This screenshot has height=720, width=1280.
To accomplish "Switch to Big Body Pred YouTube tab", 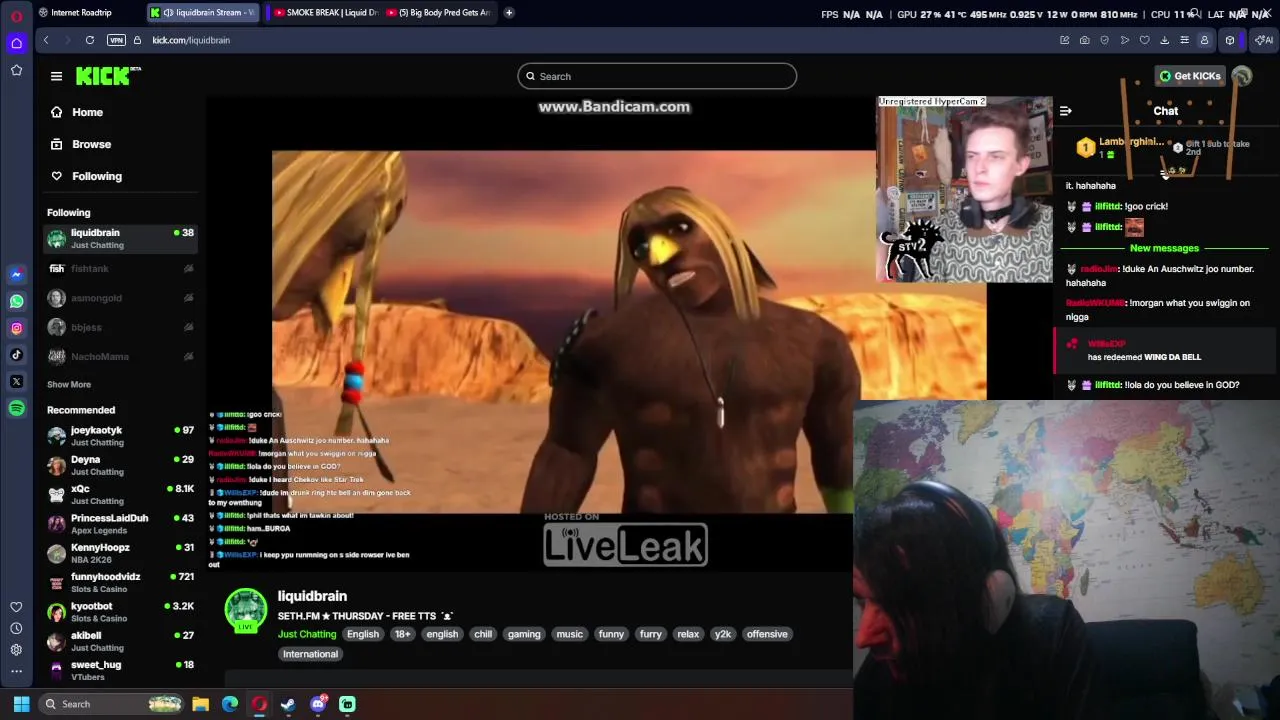I will click(440, 13).
